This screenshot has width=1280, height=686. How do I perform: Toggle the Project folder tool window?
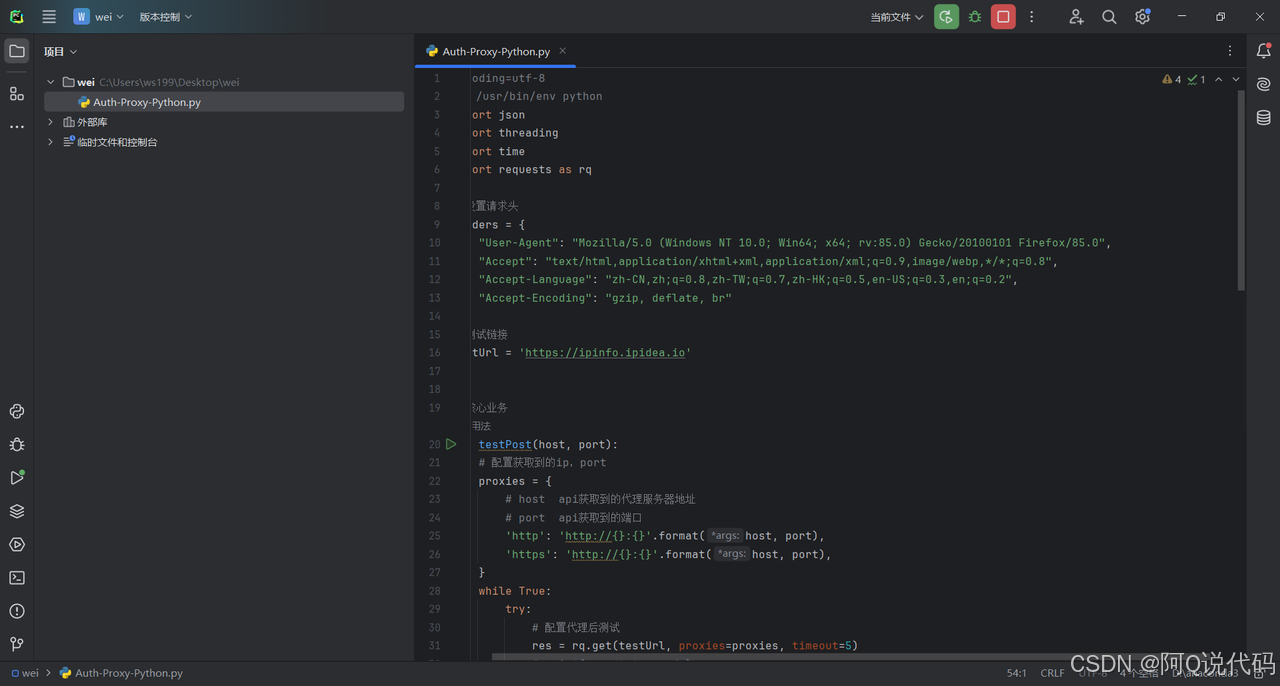coord(17,51)
